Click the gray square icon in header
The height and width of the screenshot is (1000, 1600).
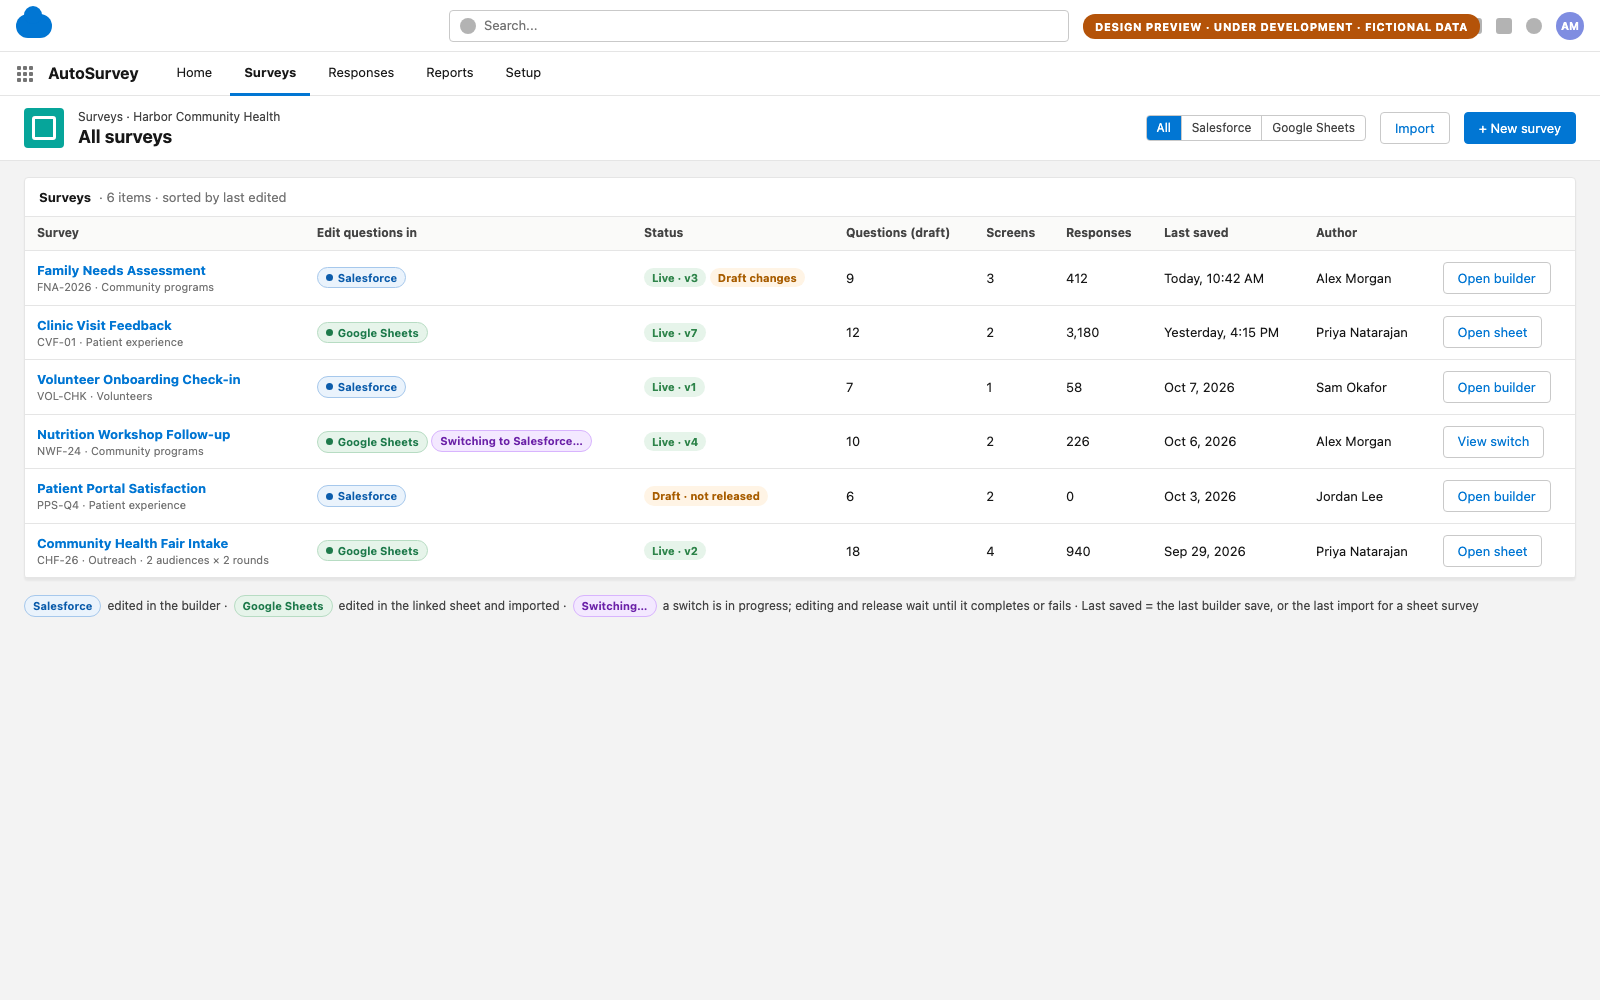[1504, 26]
